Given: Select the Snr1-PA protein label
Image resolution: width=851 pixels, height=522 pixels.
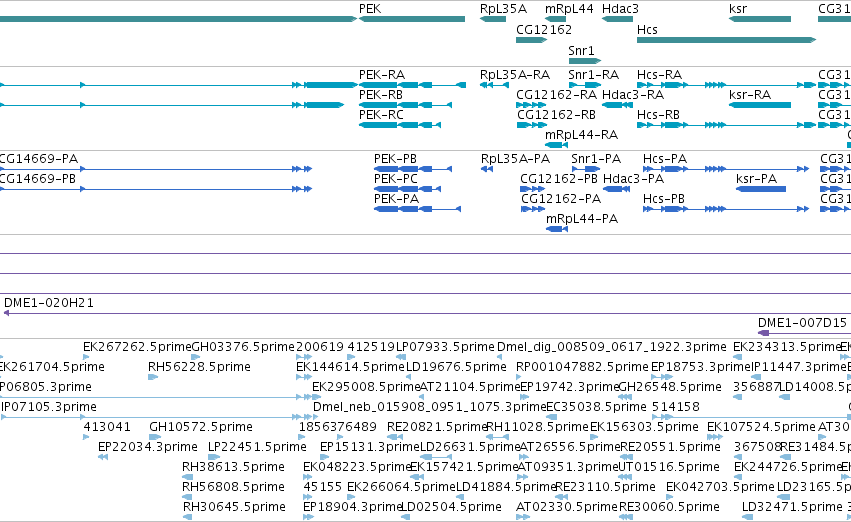Looking at the screenshot, I should (x=596, y=158).
